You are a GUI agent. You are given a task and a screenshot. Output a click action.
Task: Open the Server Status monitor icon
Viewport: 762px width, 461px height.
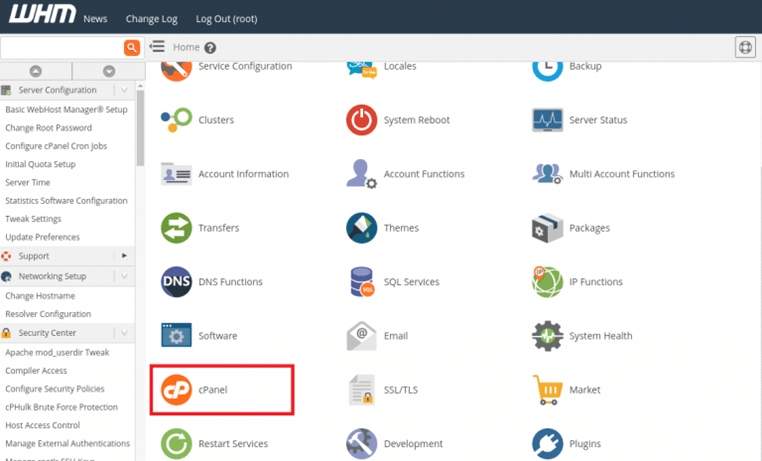pyautogui.click(x=548, y=120)
